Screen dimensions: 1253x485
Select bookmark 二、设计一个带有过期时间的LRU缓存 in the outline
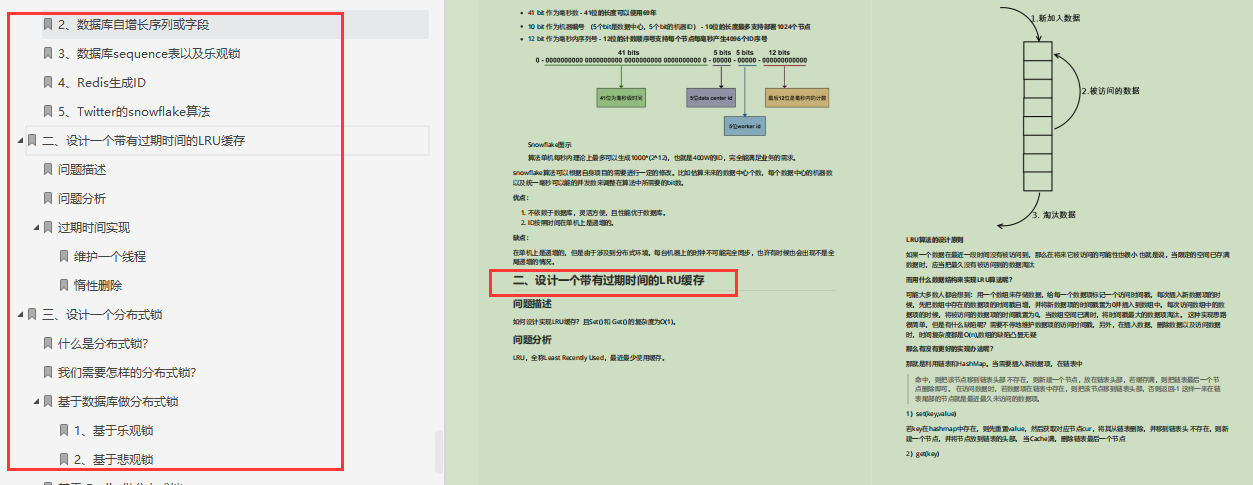tap(144, 140)
